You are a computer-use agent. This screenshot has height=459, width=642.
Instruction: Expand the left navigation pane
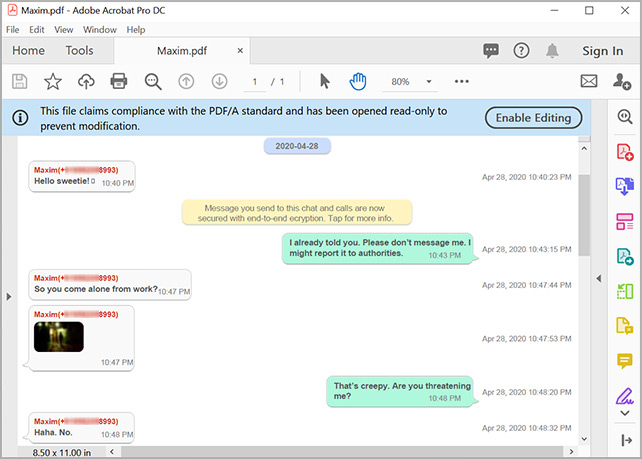(x=8, y=296)
